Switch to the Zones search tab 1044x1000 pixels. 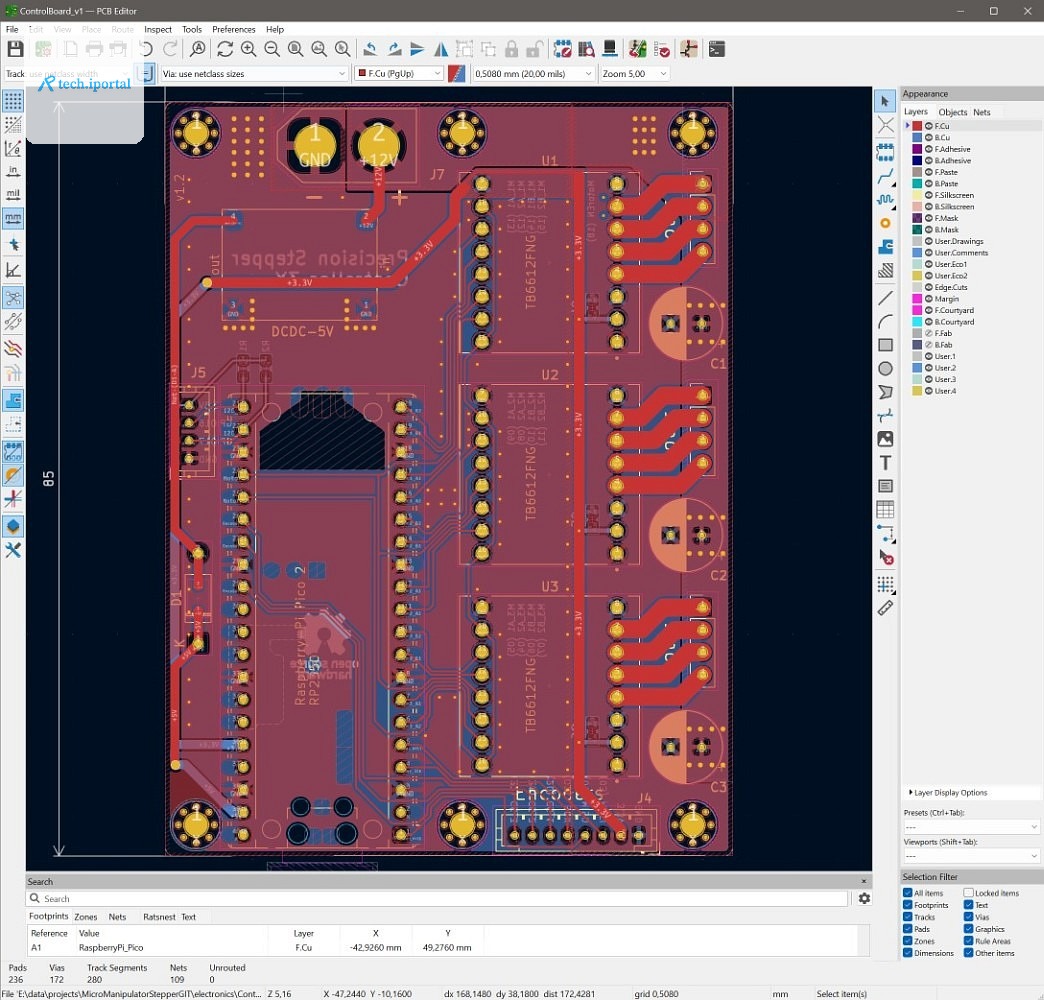pyautogui.click(x=86, y=917)
